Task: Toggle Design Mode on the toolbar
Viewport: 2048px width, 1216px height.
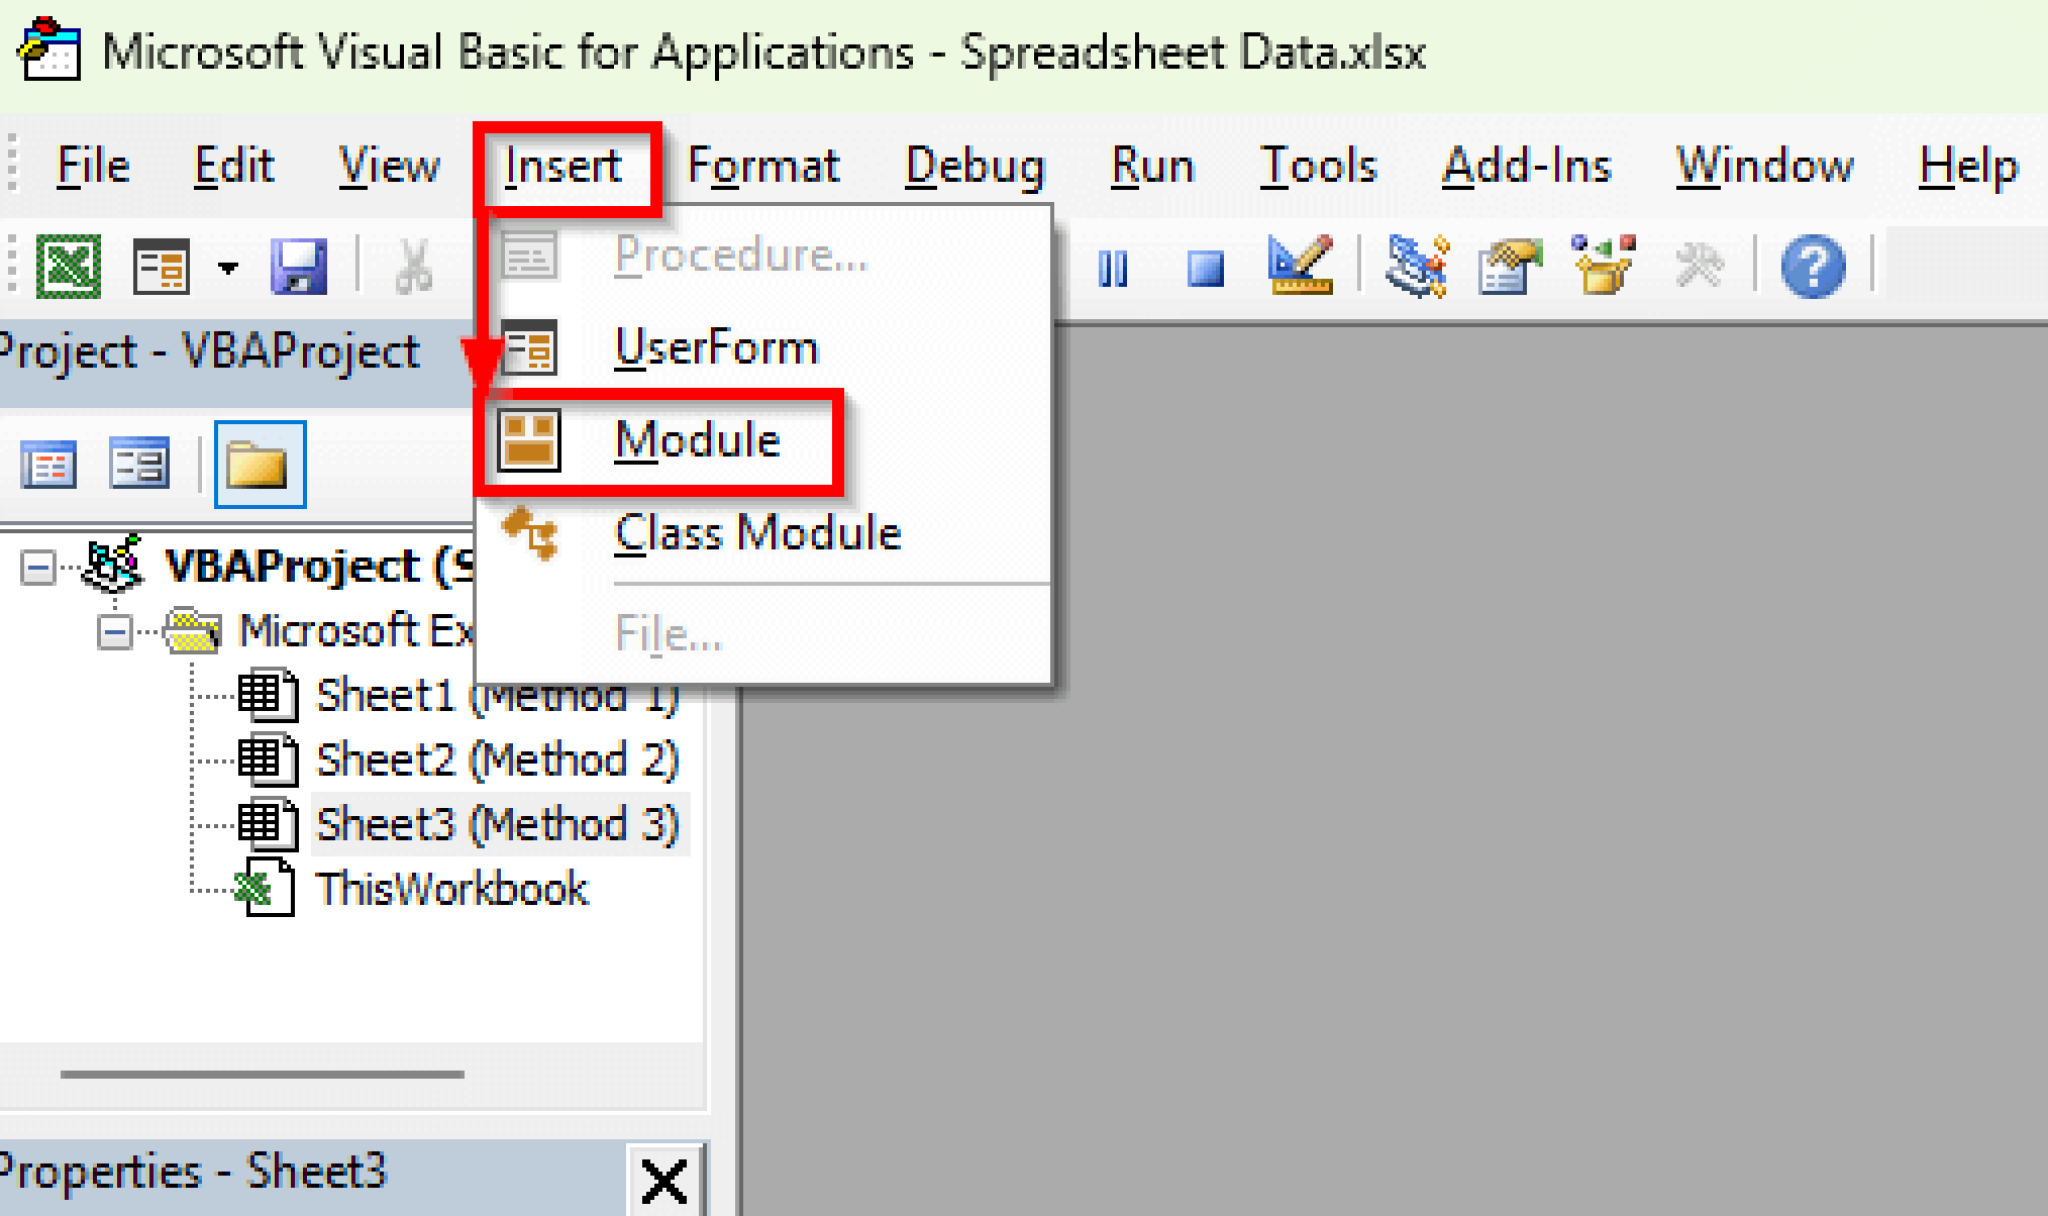Action: click(1298, 265)
